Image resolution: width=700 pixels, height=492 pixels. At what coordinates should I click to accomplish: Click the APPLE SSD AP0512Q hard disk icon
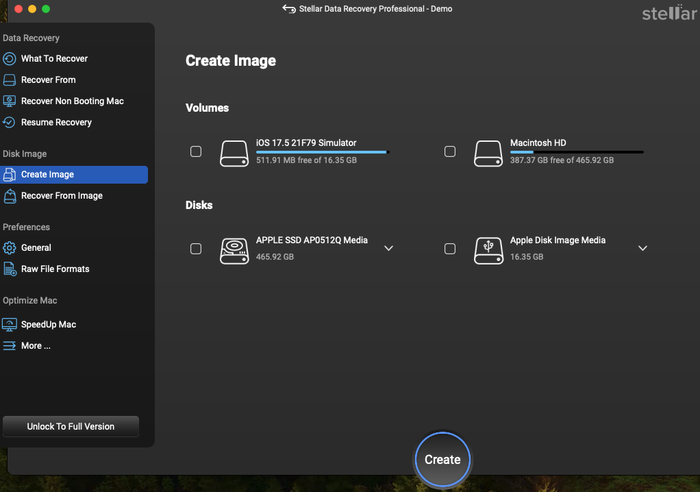pos(234,250)
